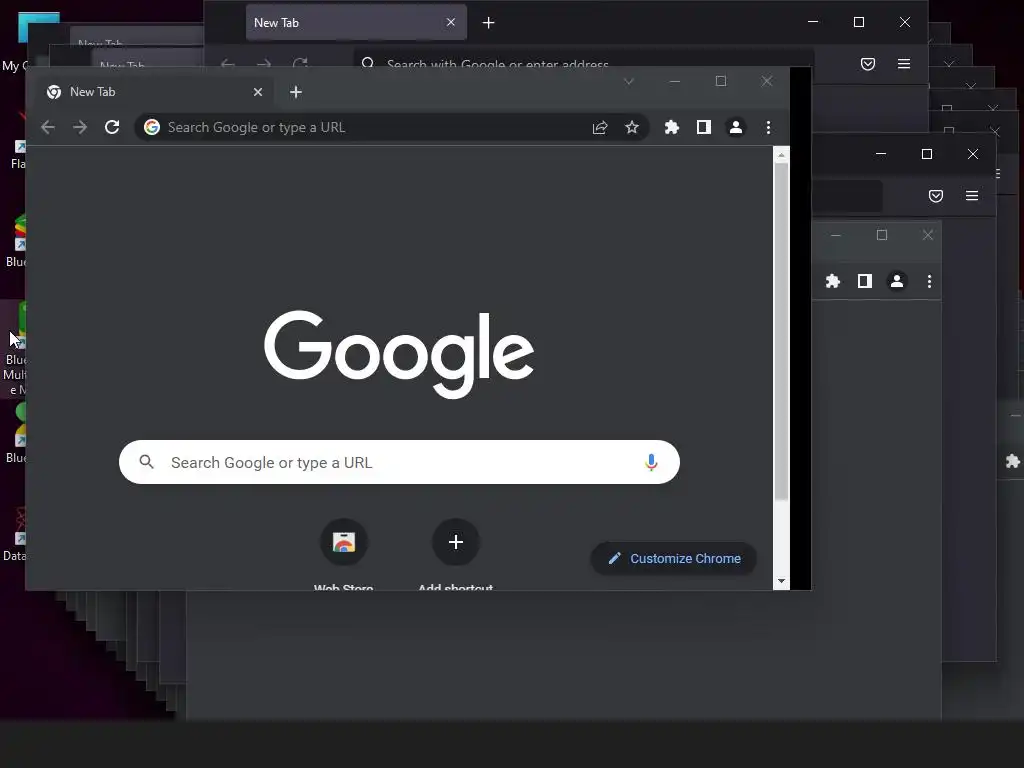Click the Chrome back arrow in front window
Image resolution: width=1024 pixels, height=768 pixels.
tap(48, 127)
